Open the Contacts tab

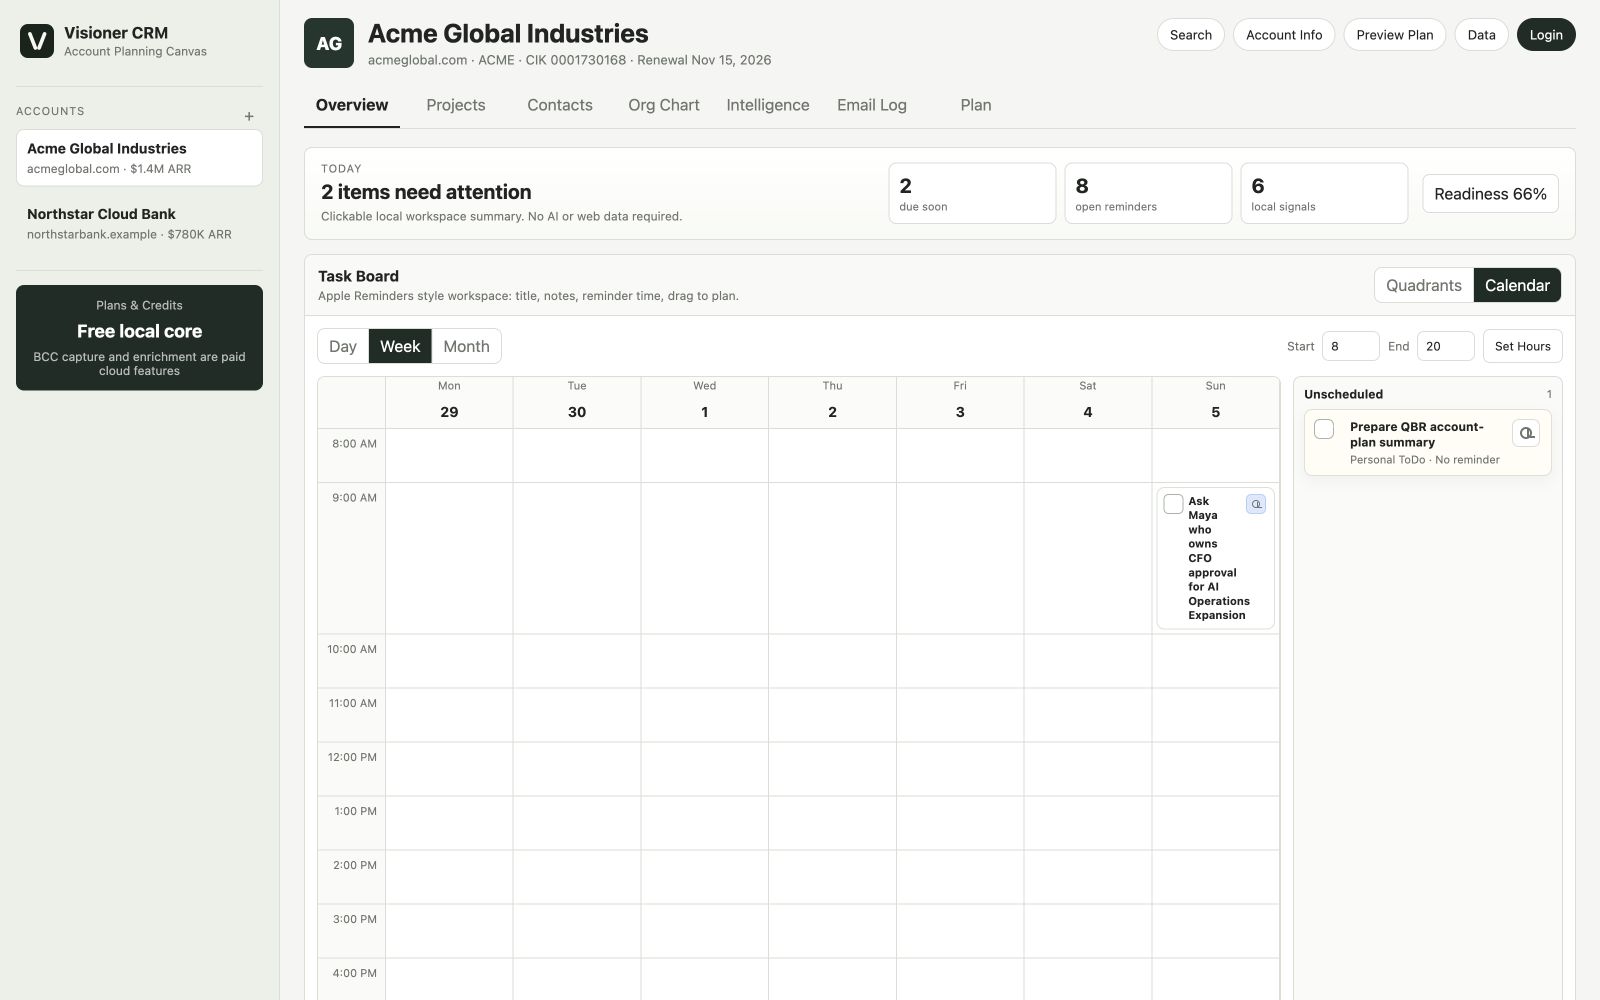pyautogui.click(x=560, y=105)
